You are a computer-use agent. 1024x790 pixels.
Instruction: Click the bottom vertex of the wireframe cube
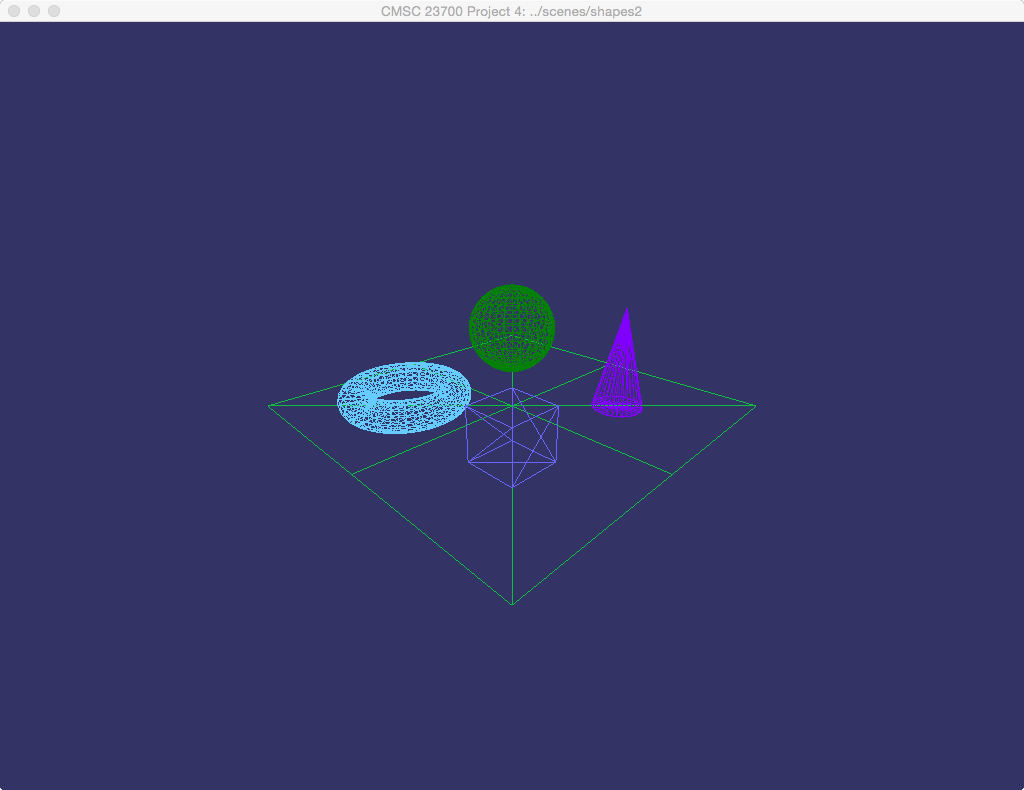513,487
